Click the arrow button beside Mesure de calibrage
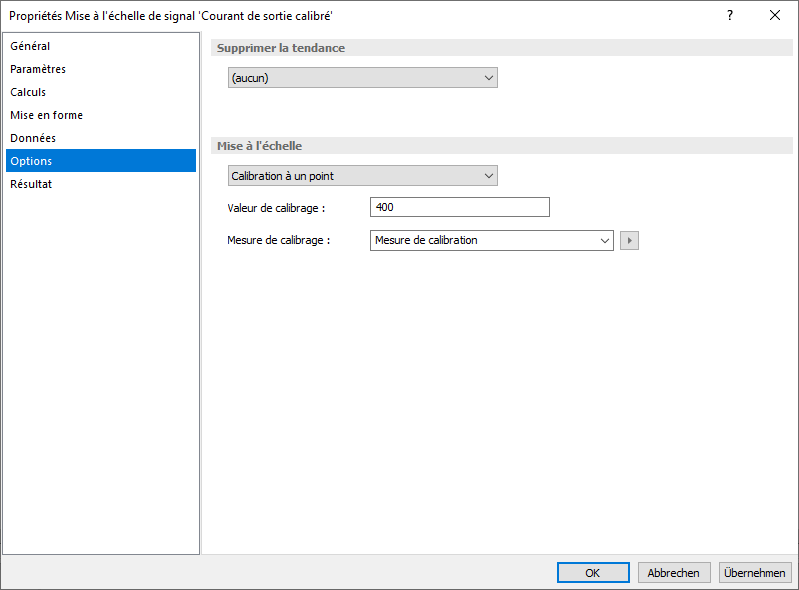 (629, 240)
